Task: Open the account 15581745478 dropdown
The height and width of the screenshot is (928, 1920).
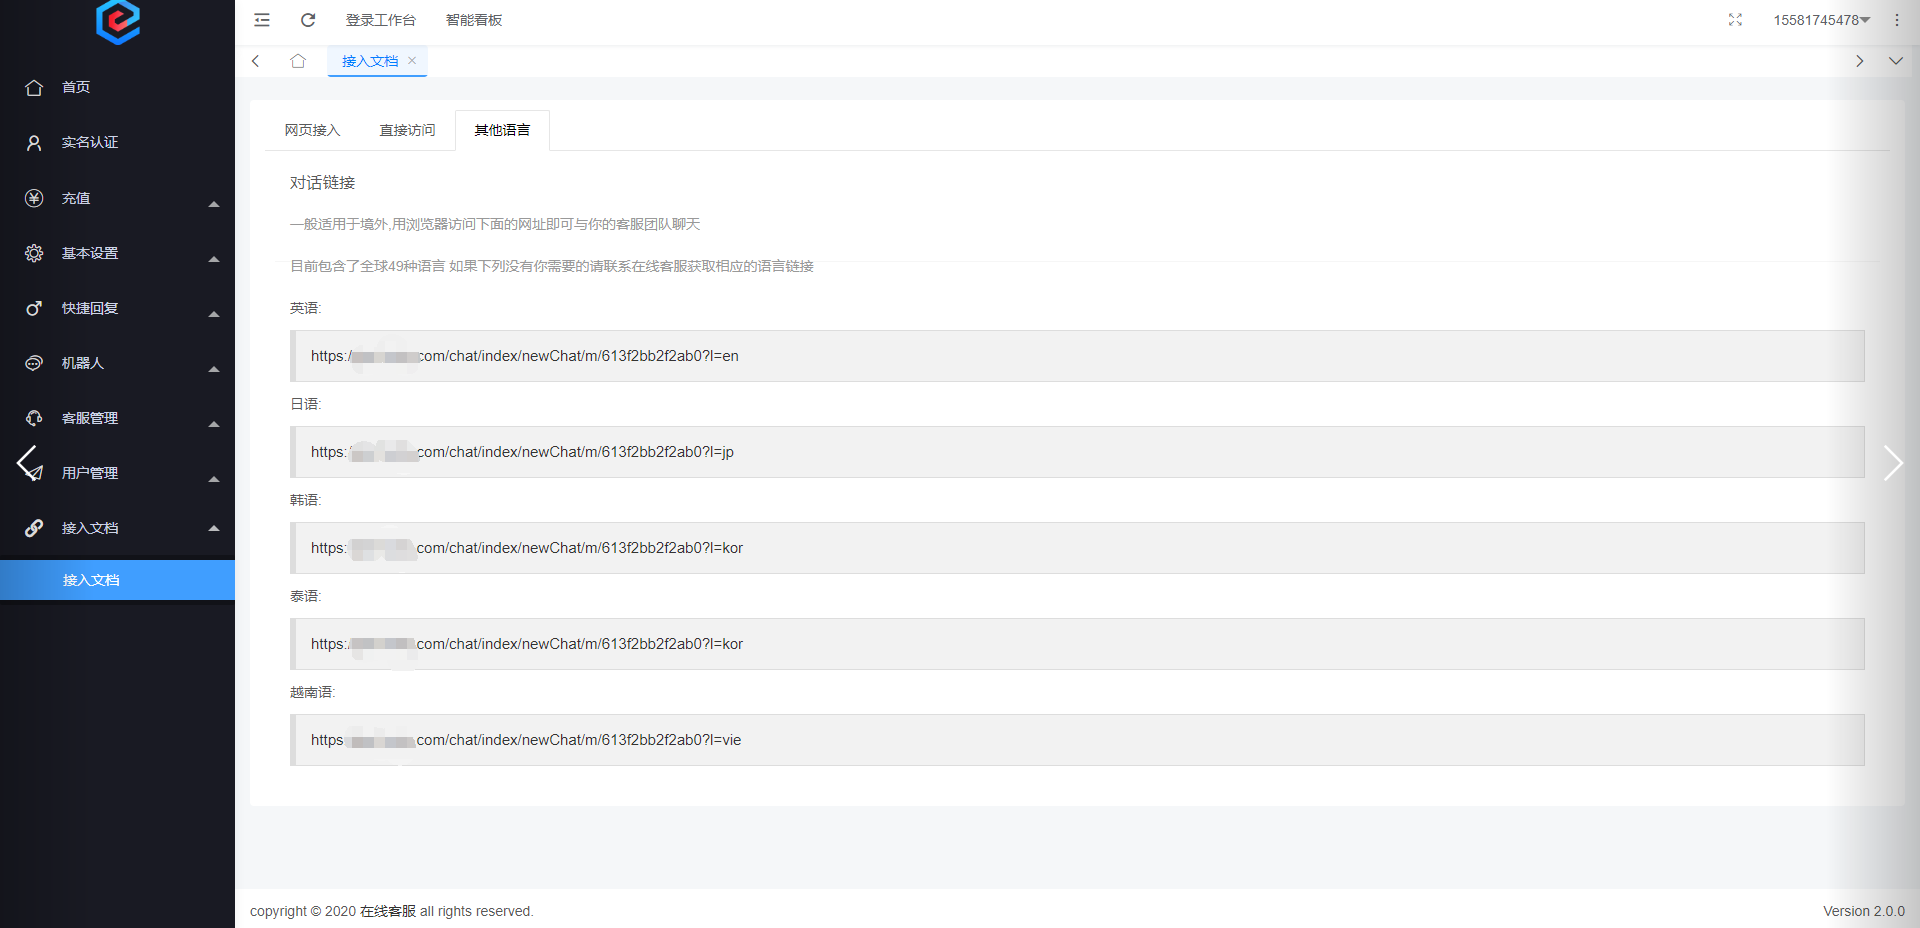Action: [1822, 20]
